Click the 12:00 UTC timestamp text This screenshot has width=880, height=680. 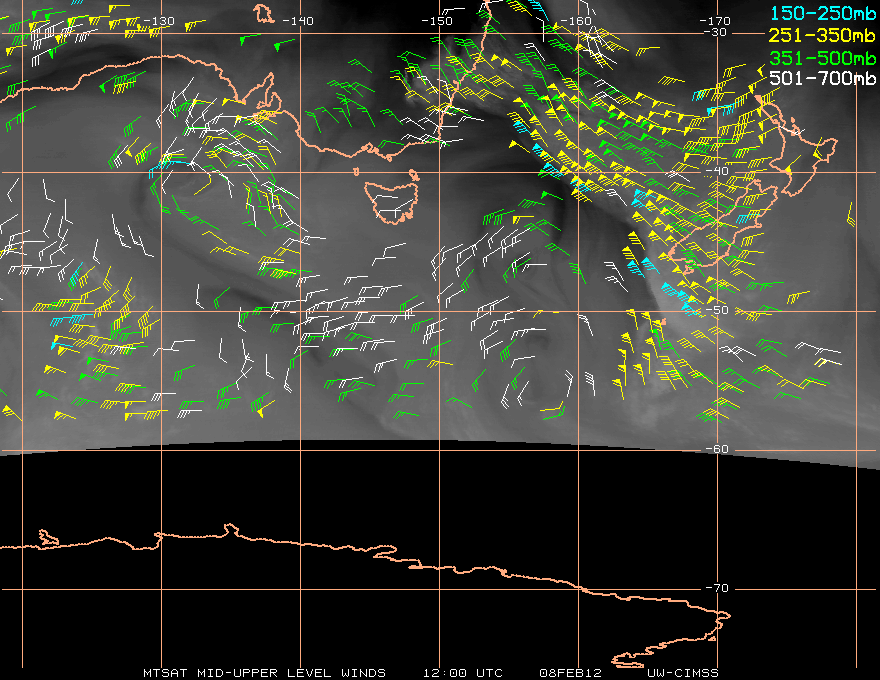click(462, 672)
